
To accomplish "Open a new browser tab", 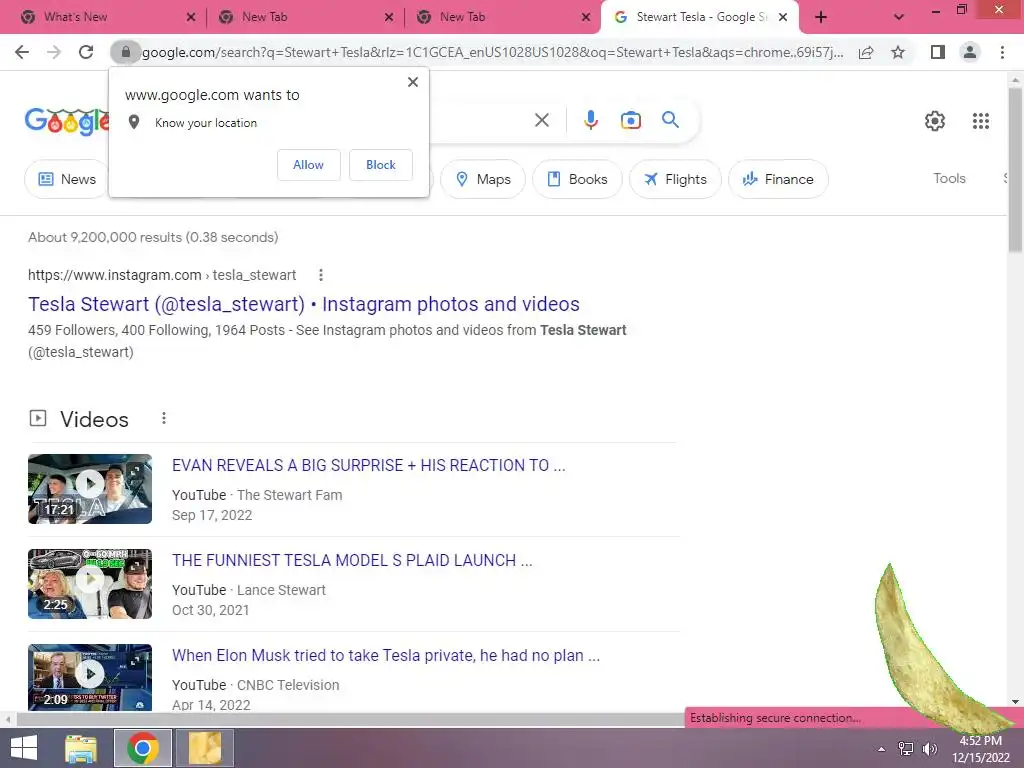I will [821, 17].
